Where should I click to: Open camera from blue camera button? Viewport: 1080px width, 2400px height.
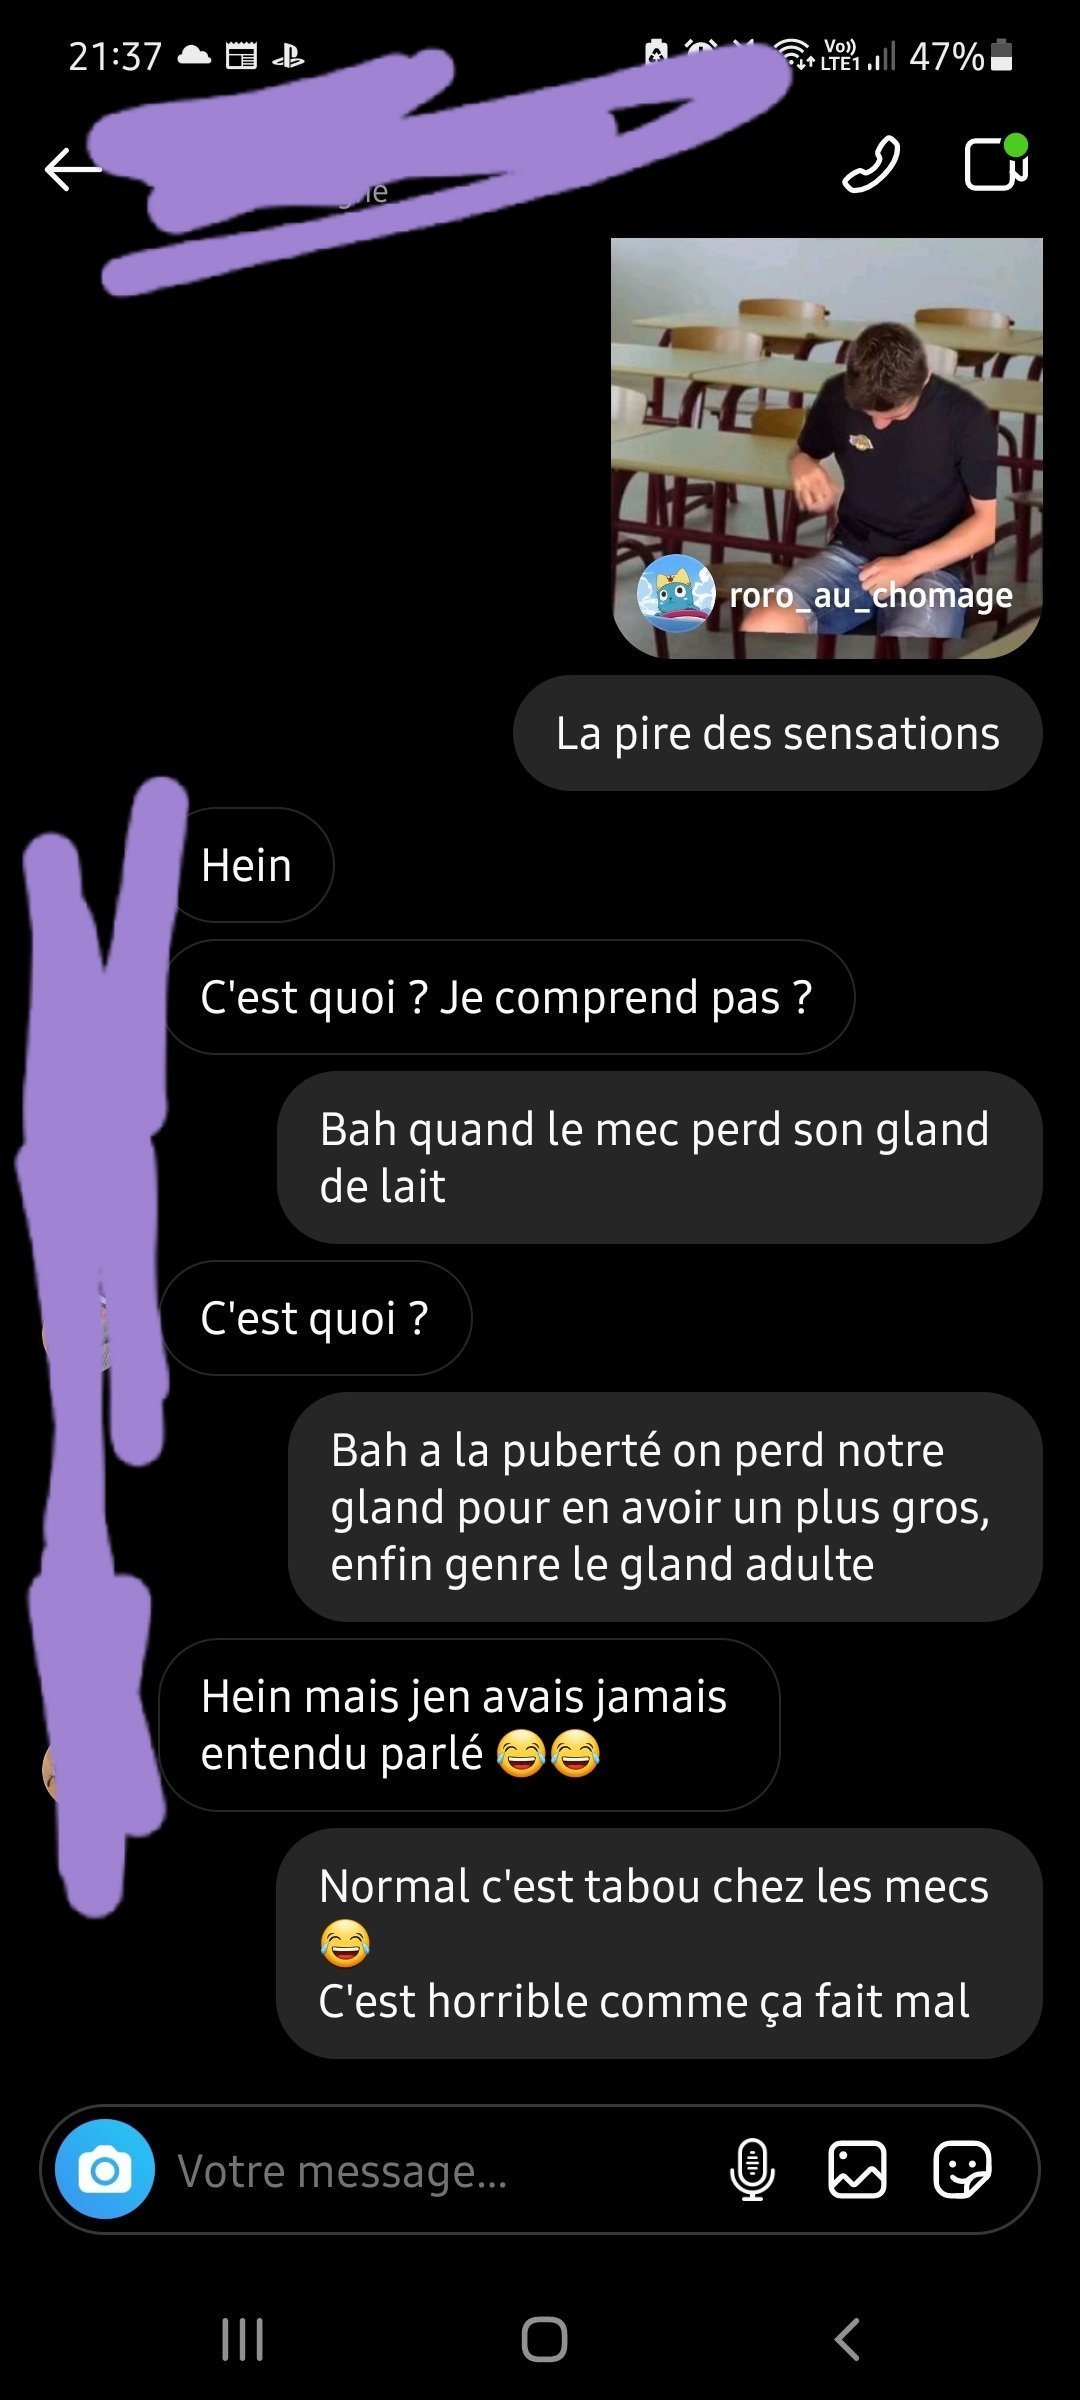pos(105,2169)
